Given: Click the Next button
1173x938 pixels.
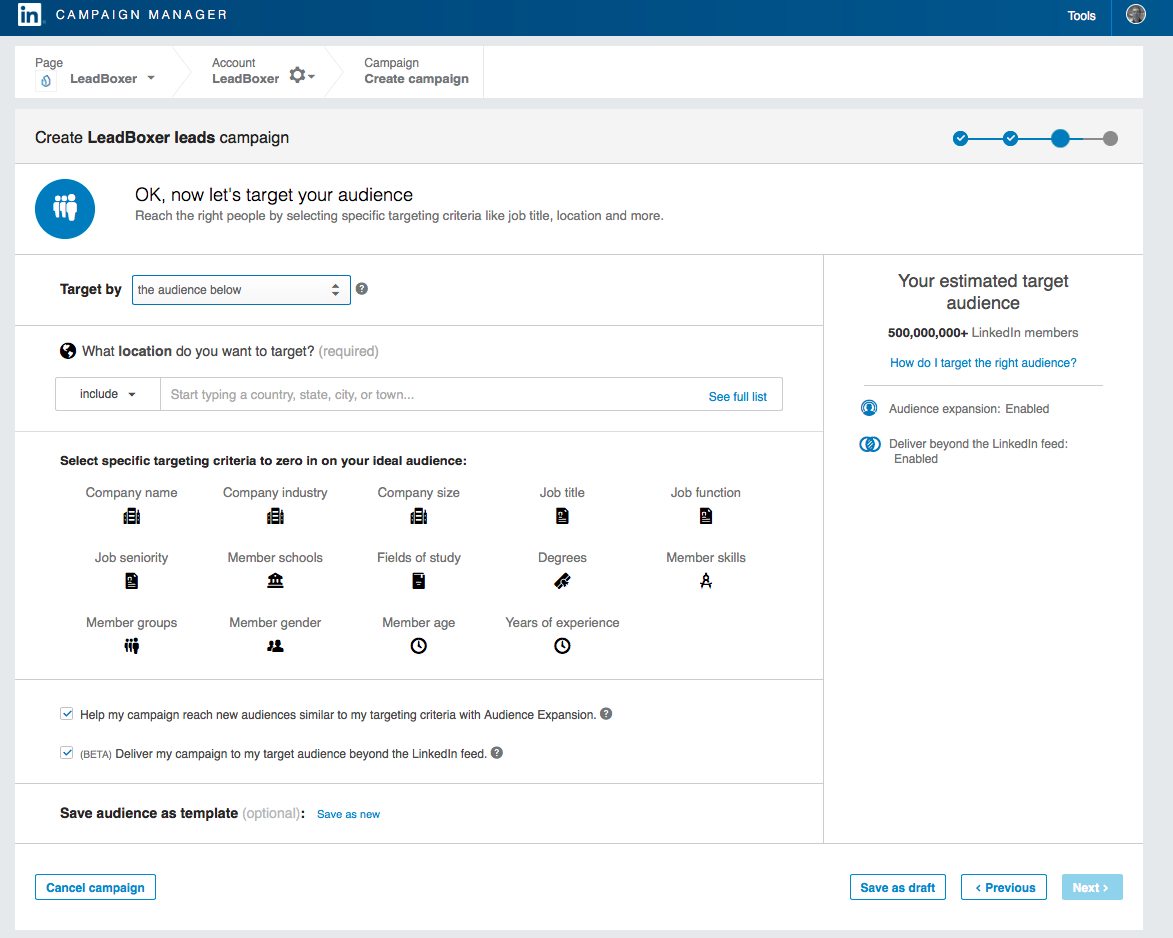Looking at the screenshot, I should click(x=1092, y=887).
